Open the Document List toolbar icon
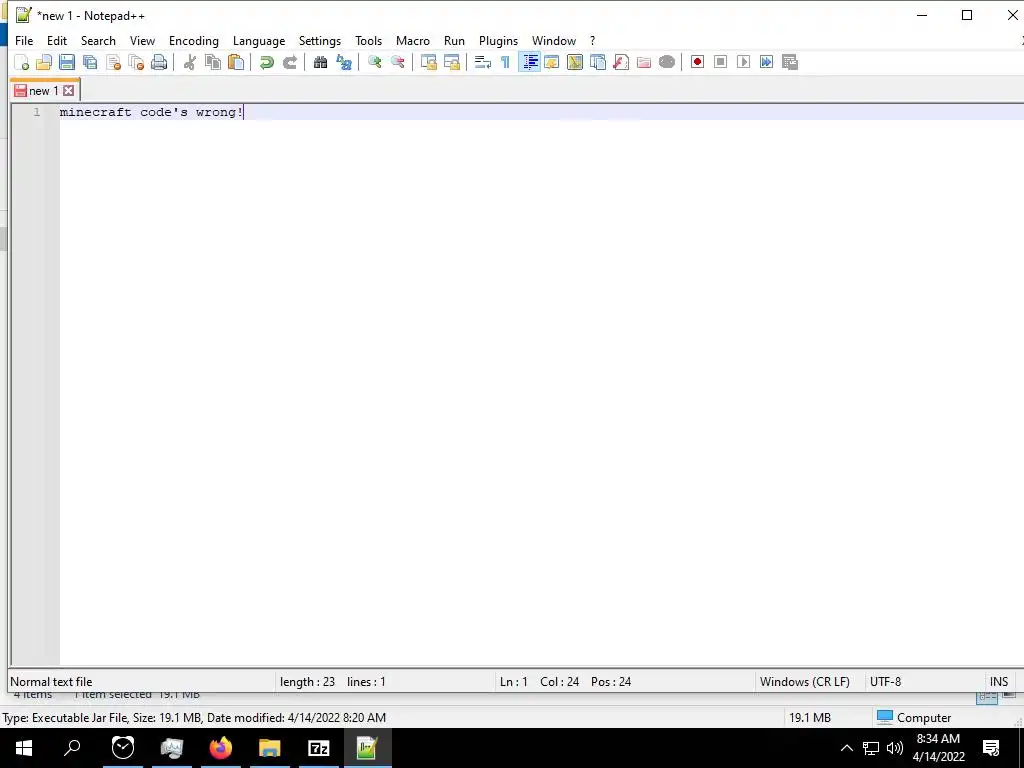1024x768 pixels. tap(598, 62)
